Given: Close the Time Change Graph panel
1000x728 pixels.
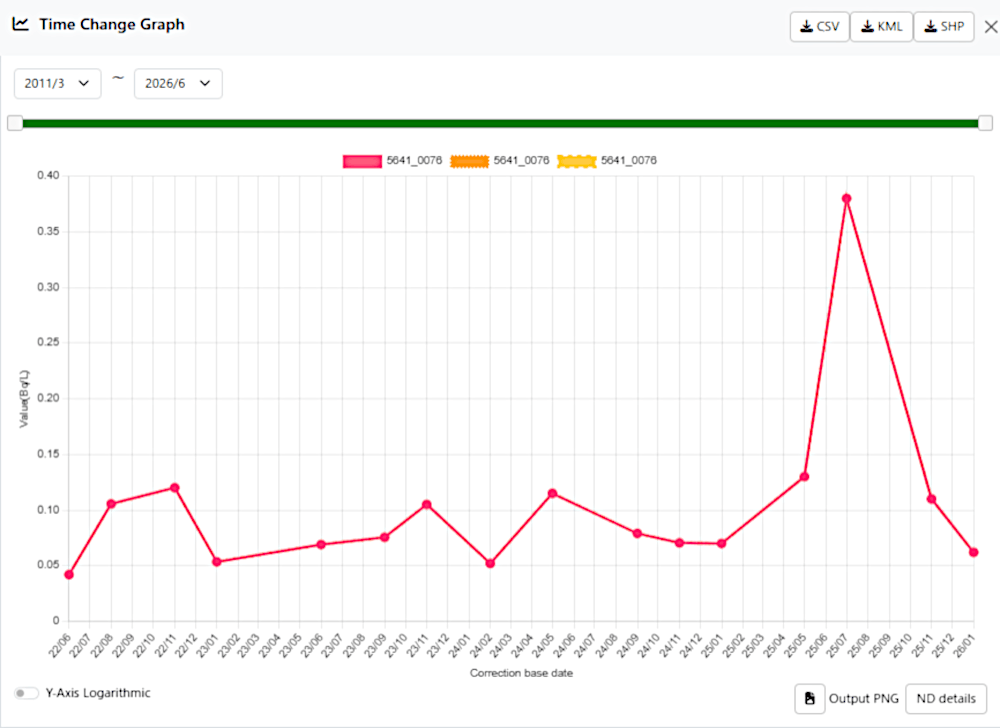Looking at the screenshot, I should (990, 27).
